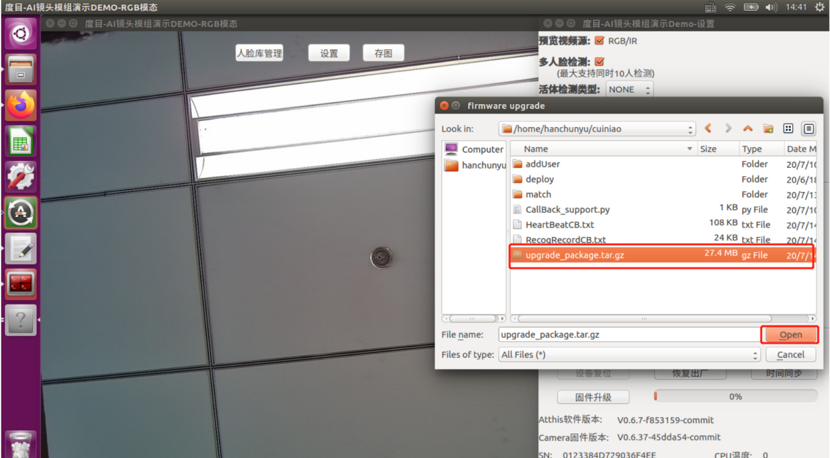Switch to list view icon
The height and width of the screenshot is (458, 830).
pyautogui.click(x=788, y=129)
